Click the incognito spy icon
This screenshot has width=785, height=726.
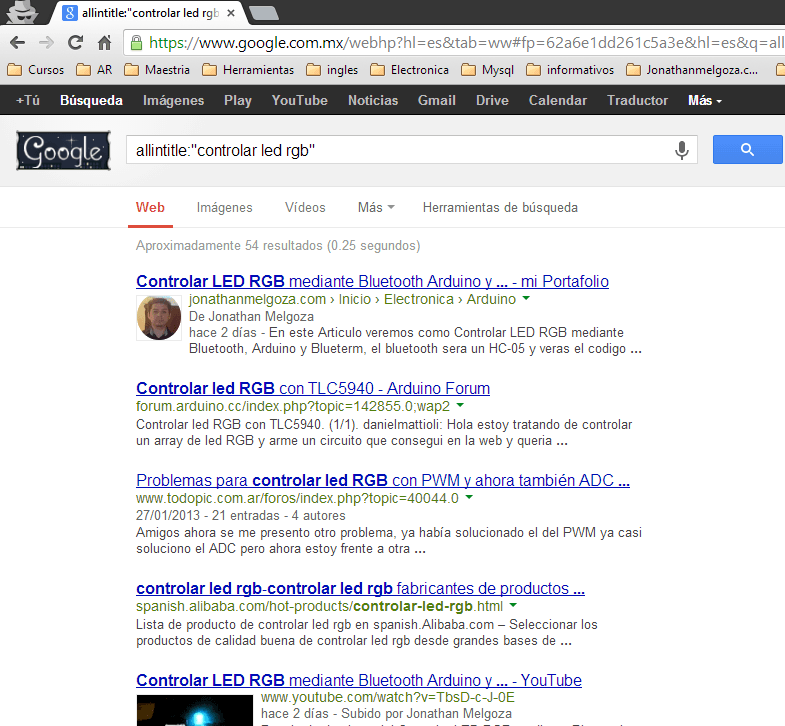(x=22, y=12)
